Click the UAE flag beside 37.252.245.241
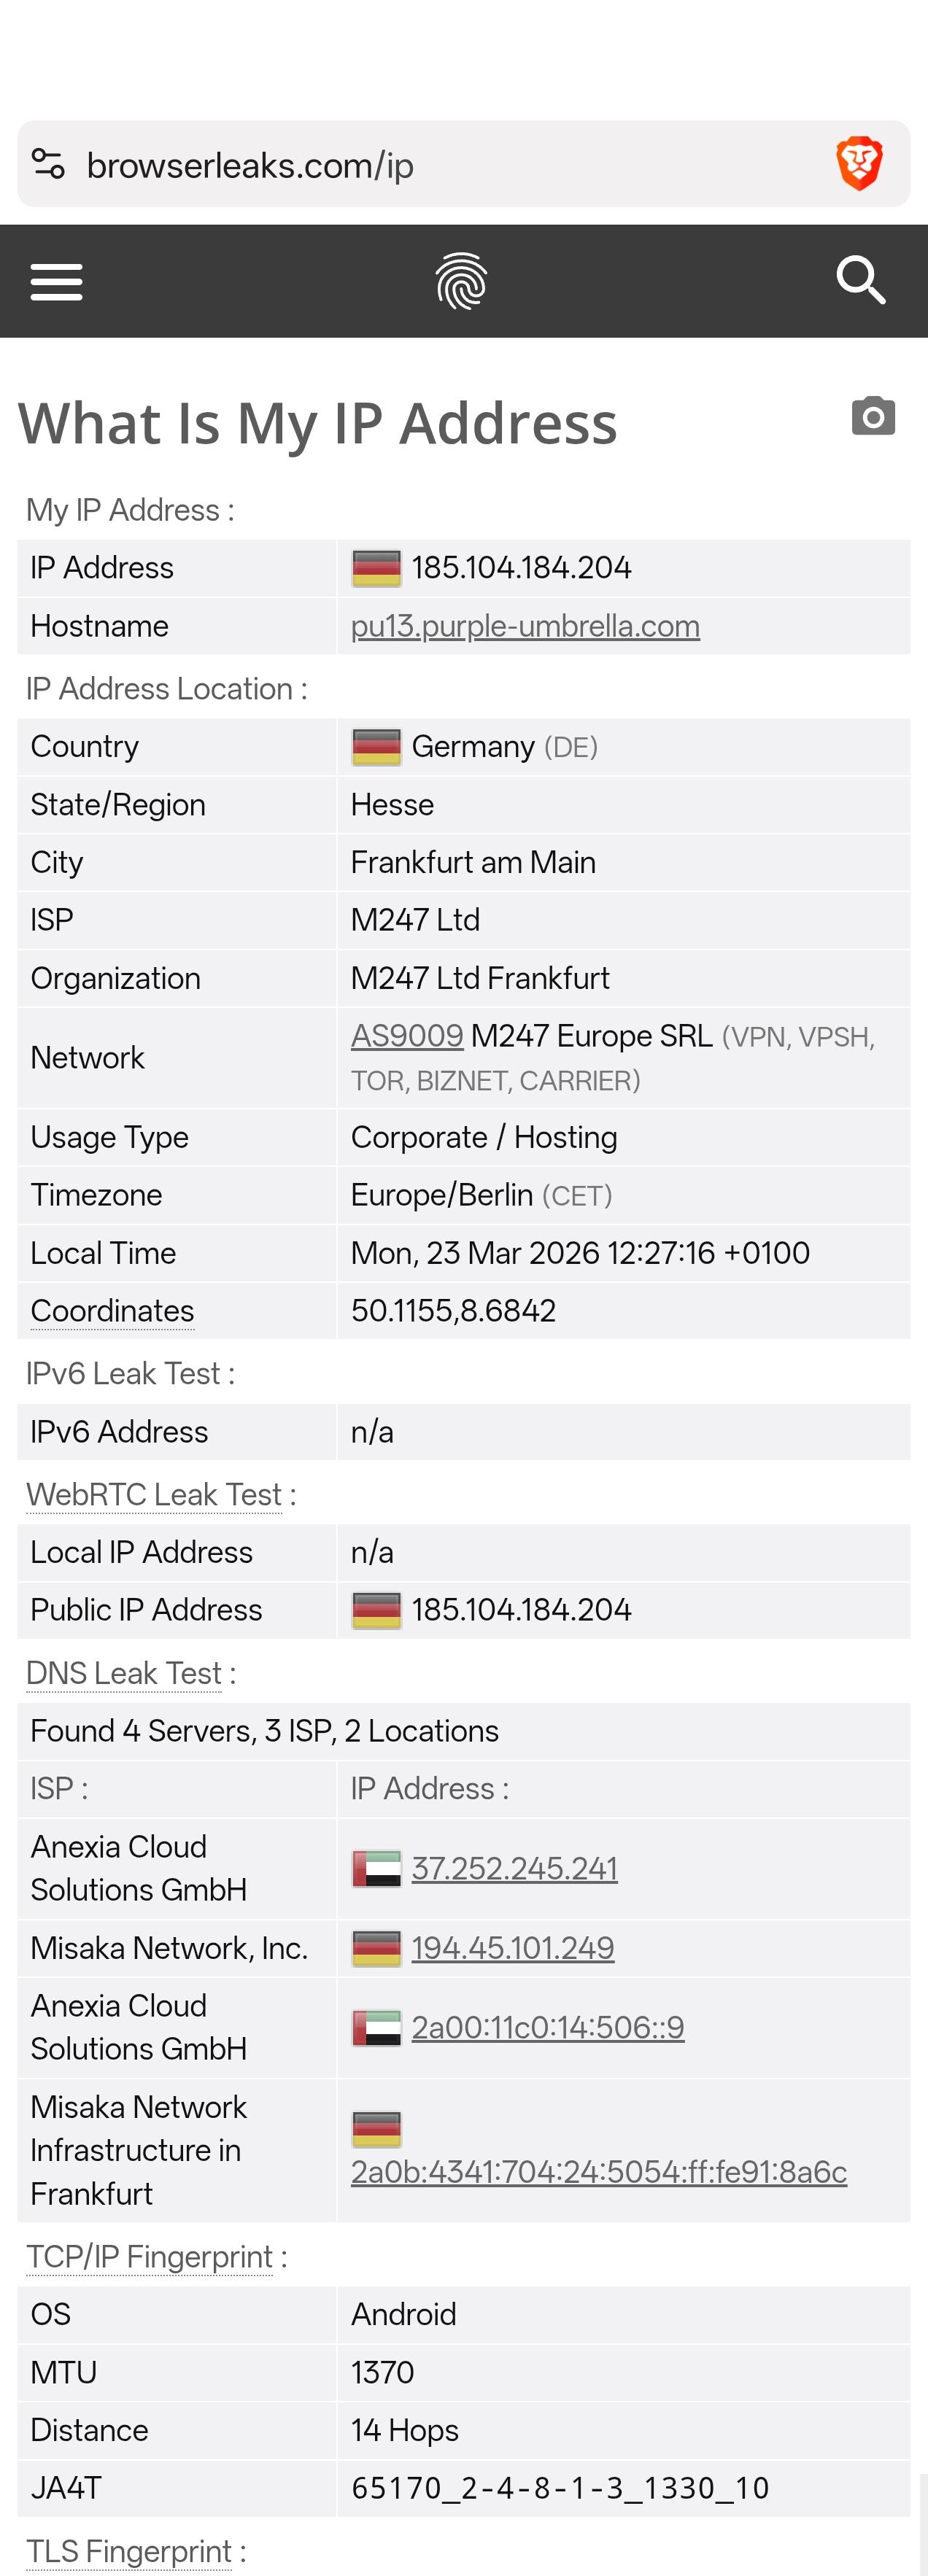Viewport: 928px width, 2576px height. click(x=376, y=1868)
